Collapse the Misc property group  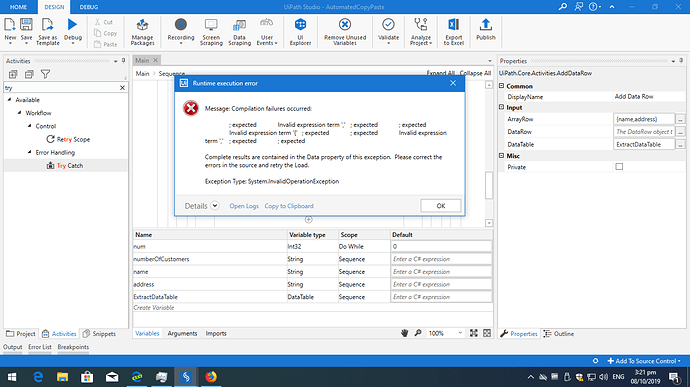tap(501, 155)
